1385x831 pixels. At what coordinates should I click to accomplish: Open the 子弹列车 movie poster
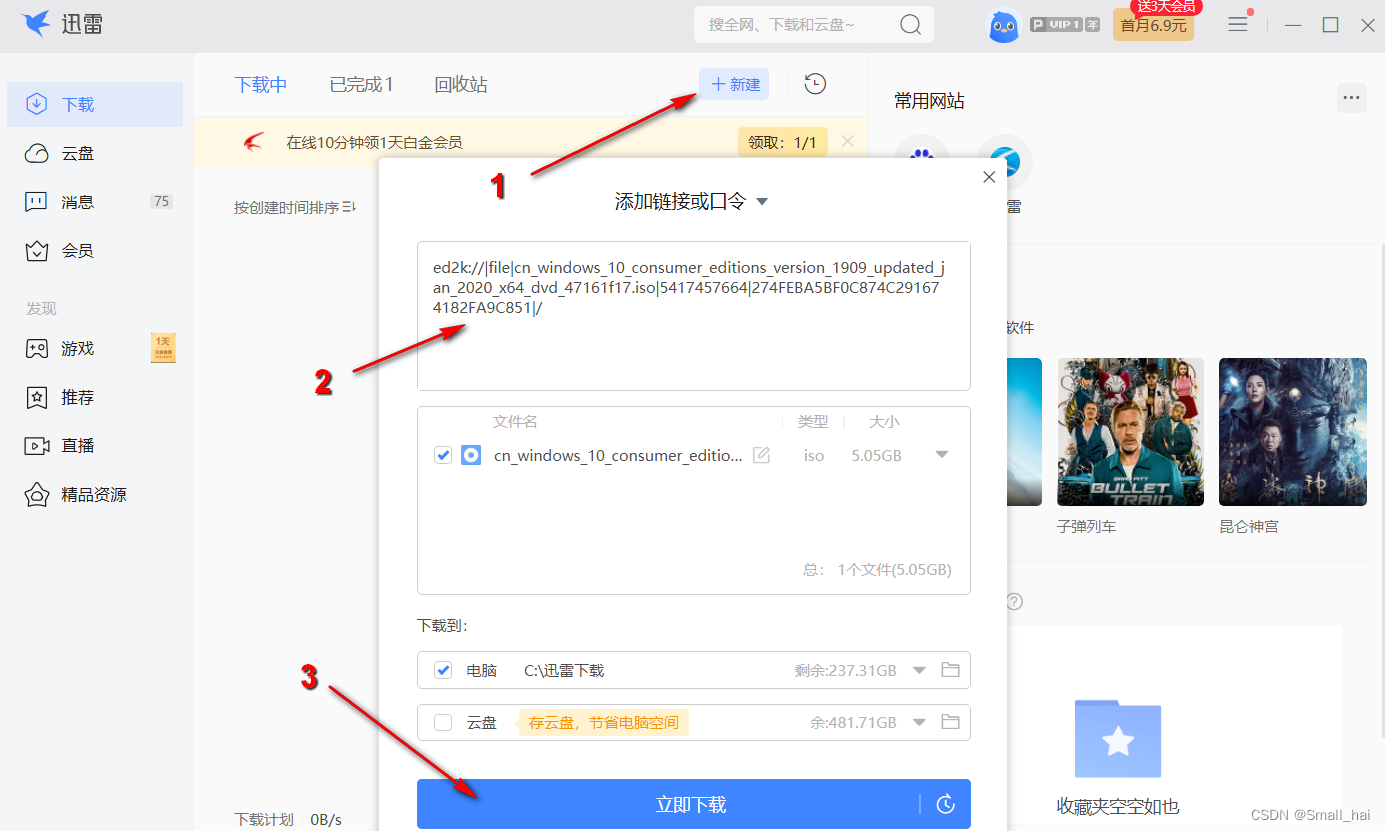[1130, 432]
